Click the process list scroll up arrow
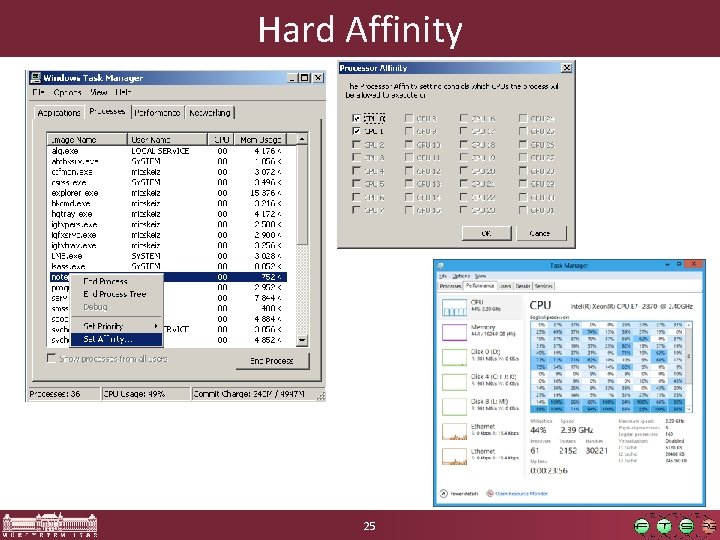The width and height of the screenshot is (720, 540). point(302,139)
